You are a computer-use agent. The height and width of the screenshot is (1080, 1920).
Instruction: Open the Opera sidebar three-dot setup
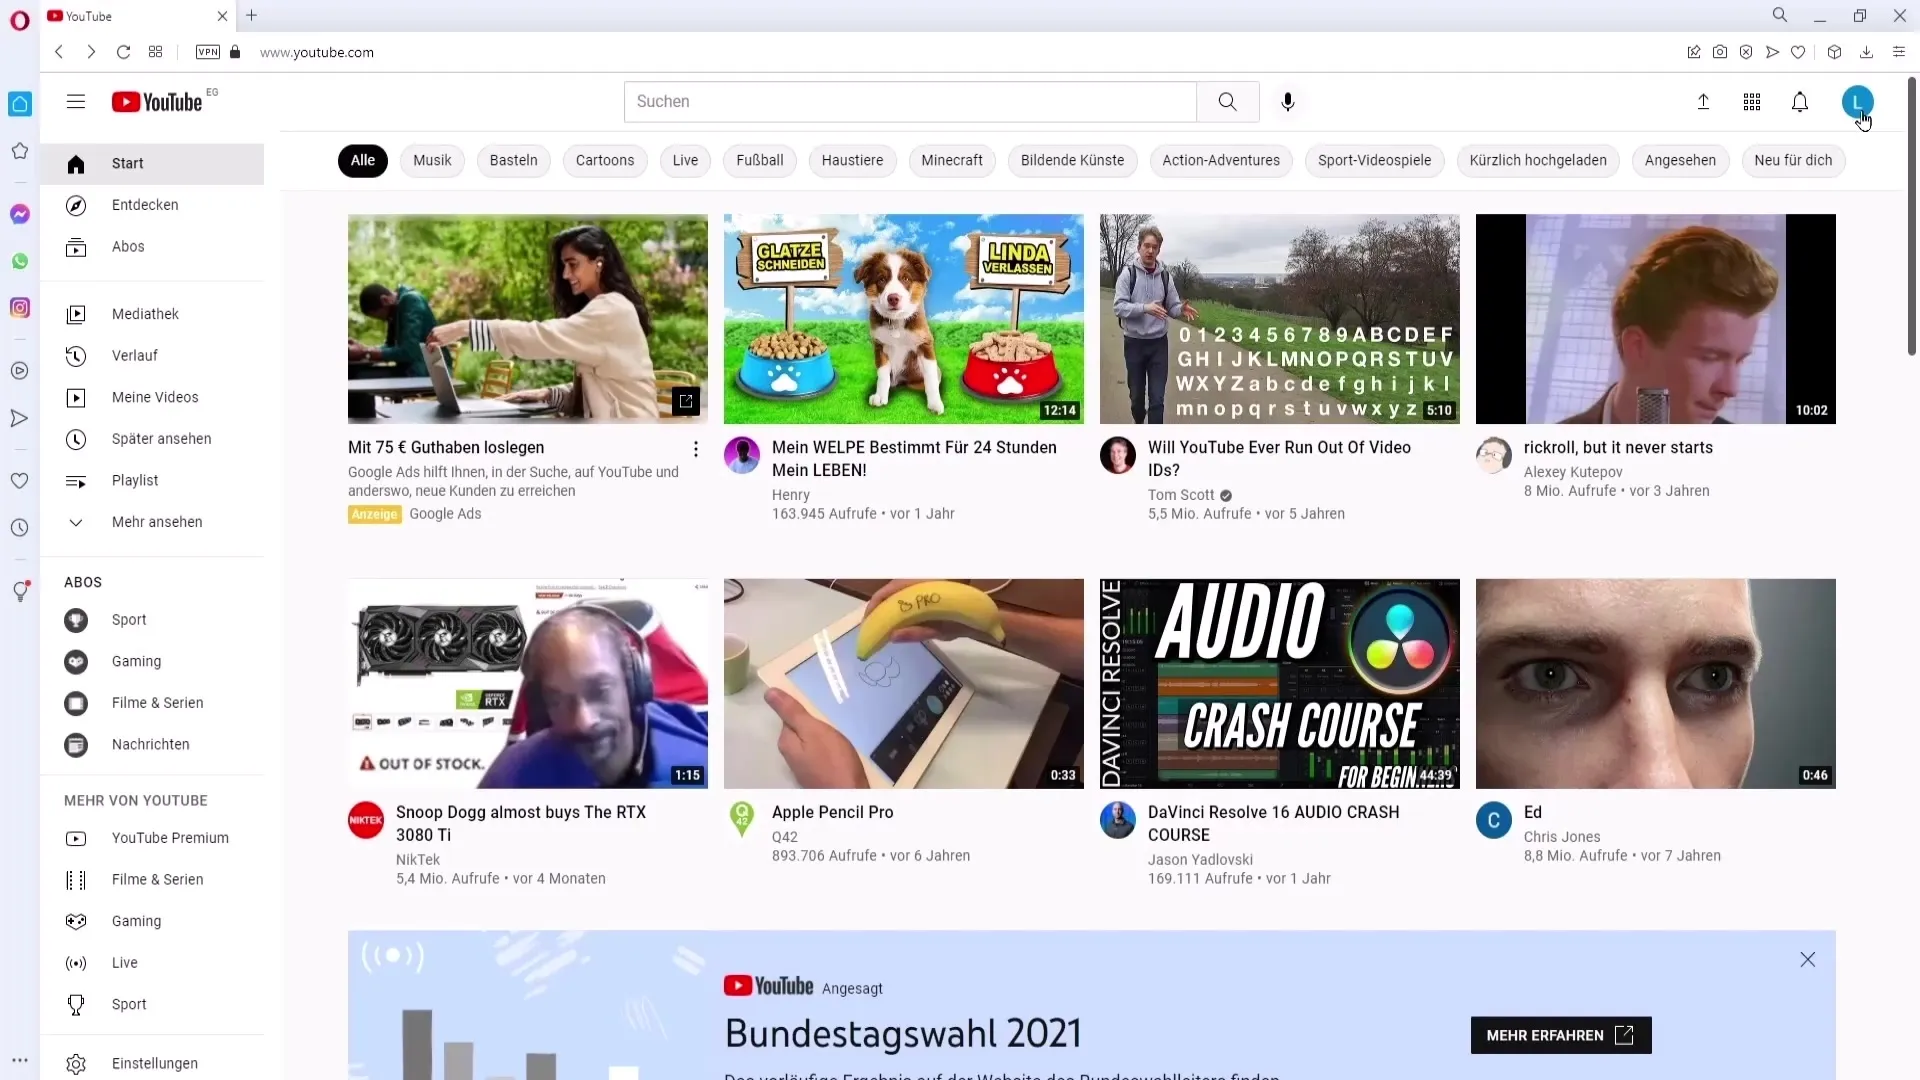click(20, 1060)
